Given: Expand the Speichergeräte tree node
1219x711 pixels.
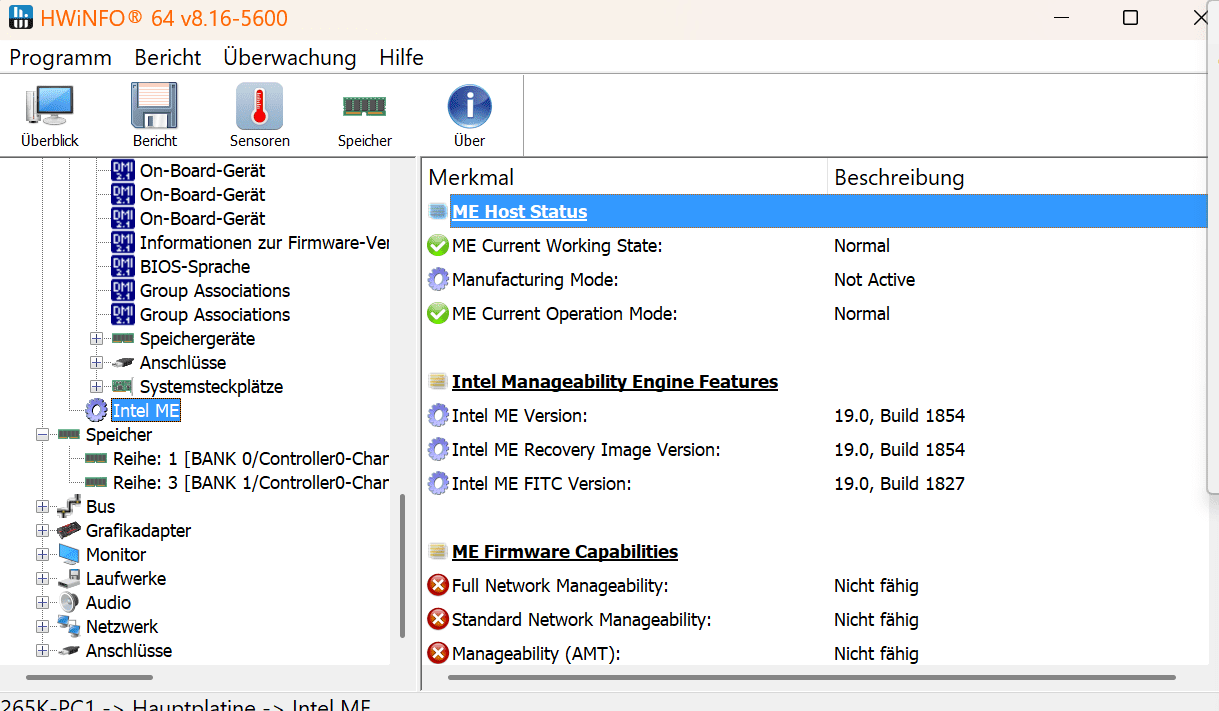Looking at the screenshot, I should click(x=96, y=338).
